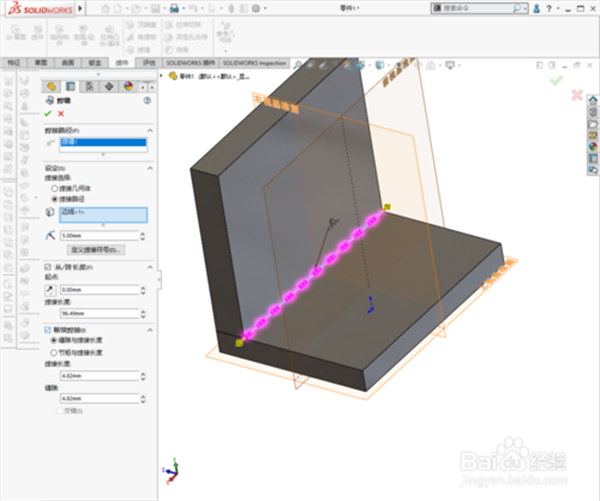
Task: Click the green checkmark to accept weld bead
Action: coord(47,114)
